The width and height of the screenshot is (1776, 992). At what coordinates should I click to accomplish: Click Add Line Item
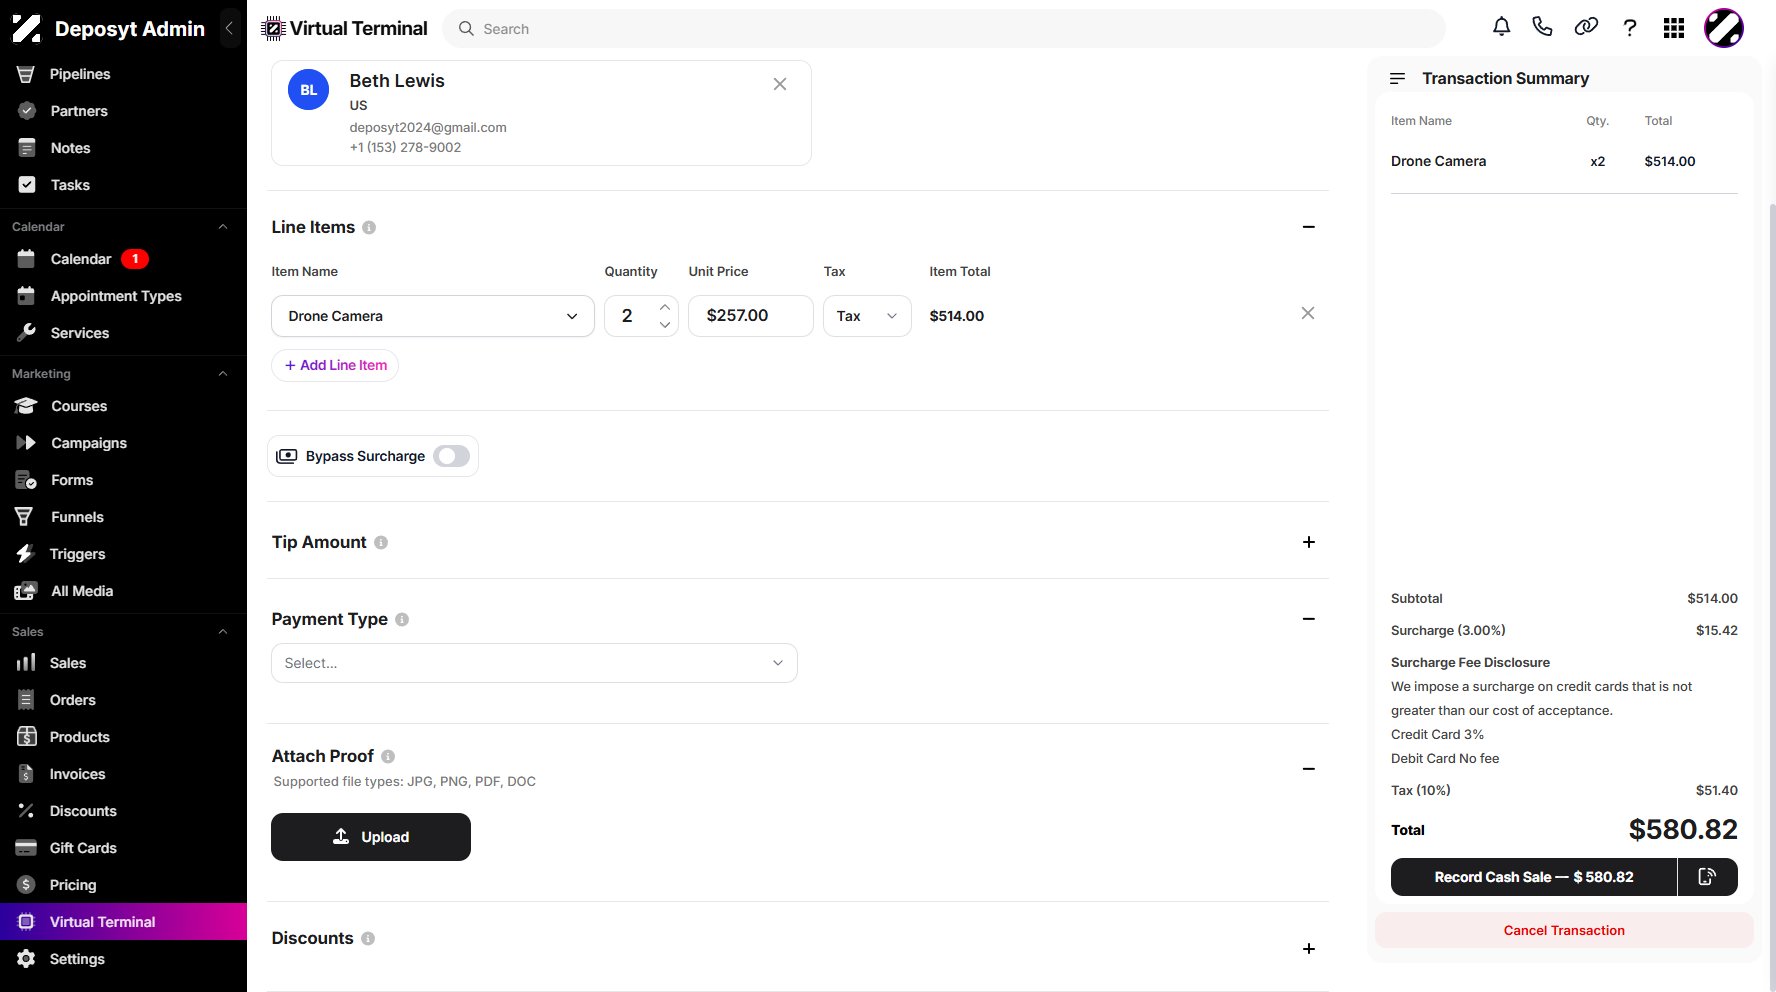(335, 365)
